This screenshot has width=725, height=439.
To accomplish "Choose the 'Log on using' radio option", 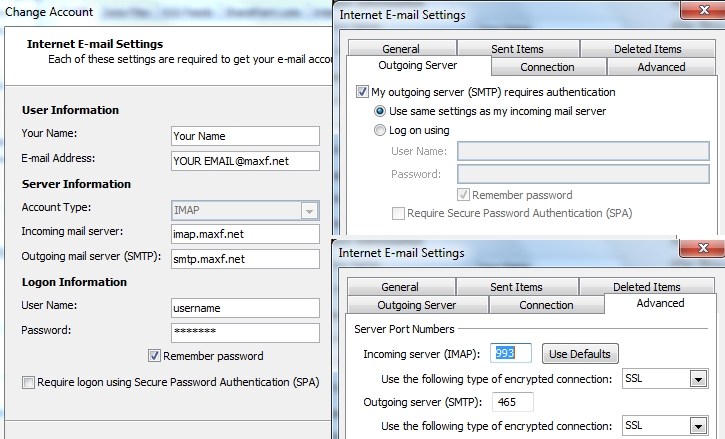I will pos(380,130).
